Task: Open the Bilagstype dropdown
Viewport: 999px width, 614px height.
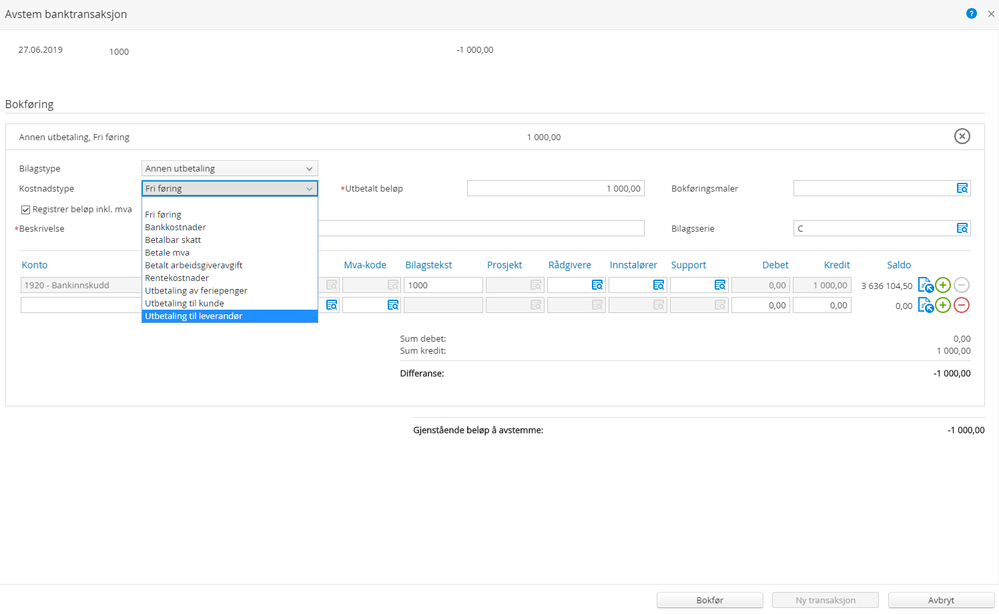Action: click(229, 169)
